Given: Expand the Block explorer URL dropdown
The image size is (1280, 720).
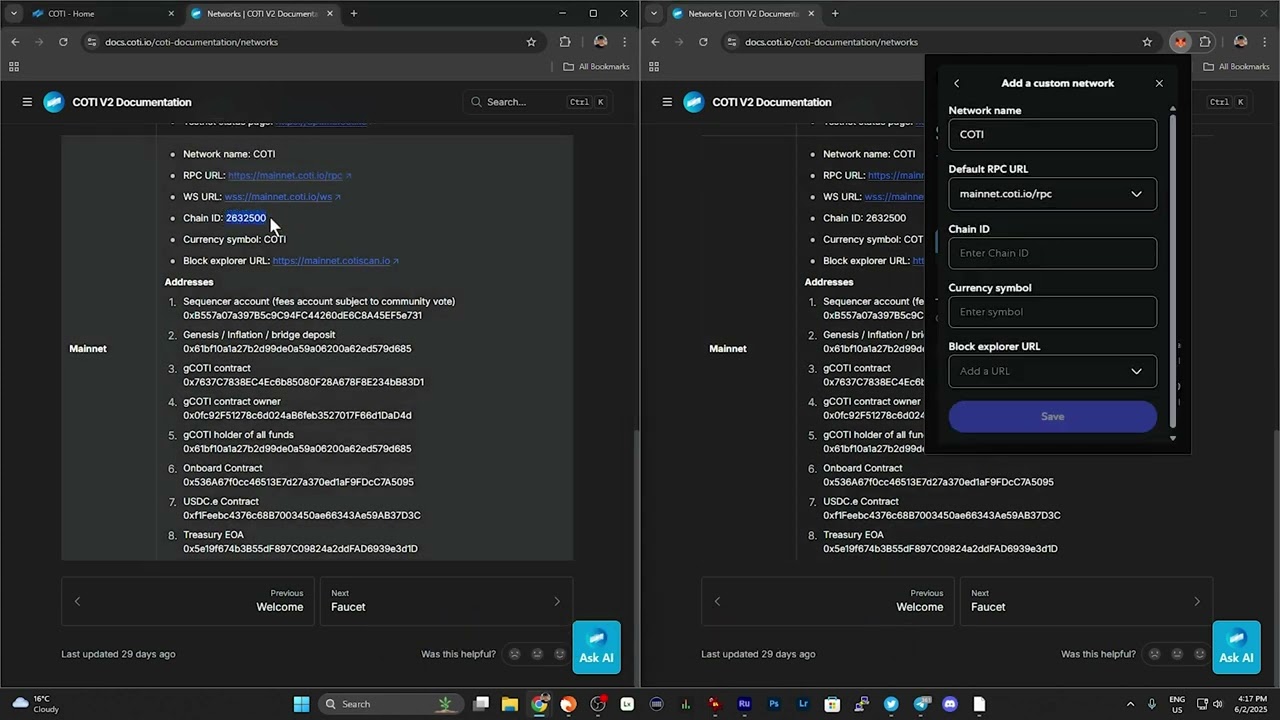Looking at the screenshot, I should click(x=1136, y=371).
